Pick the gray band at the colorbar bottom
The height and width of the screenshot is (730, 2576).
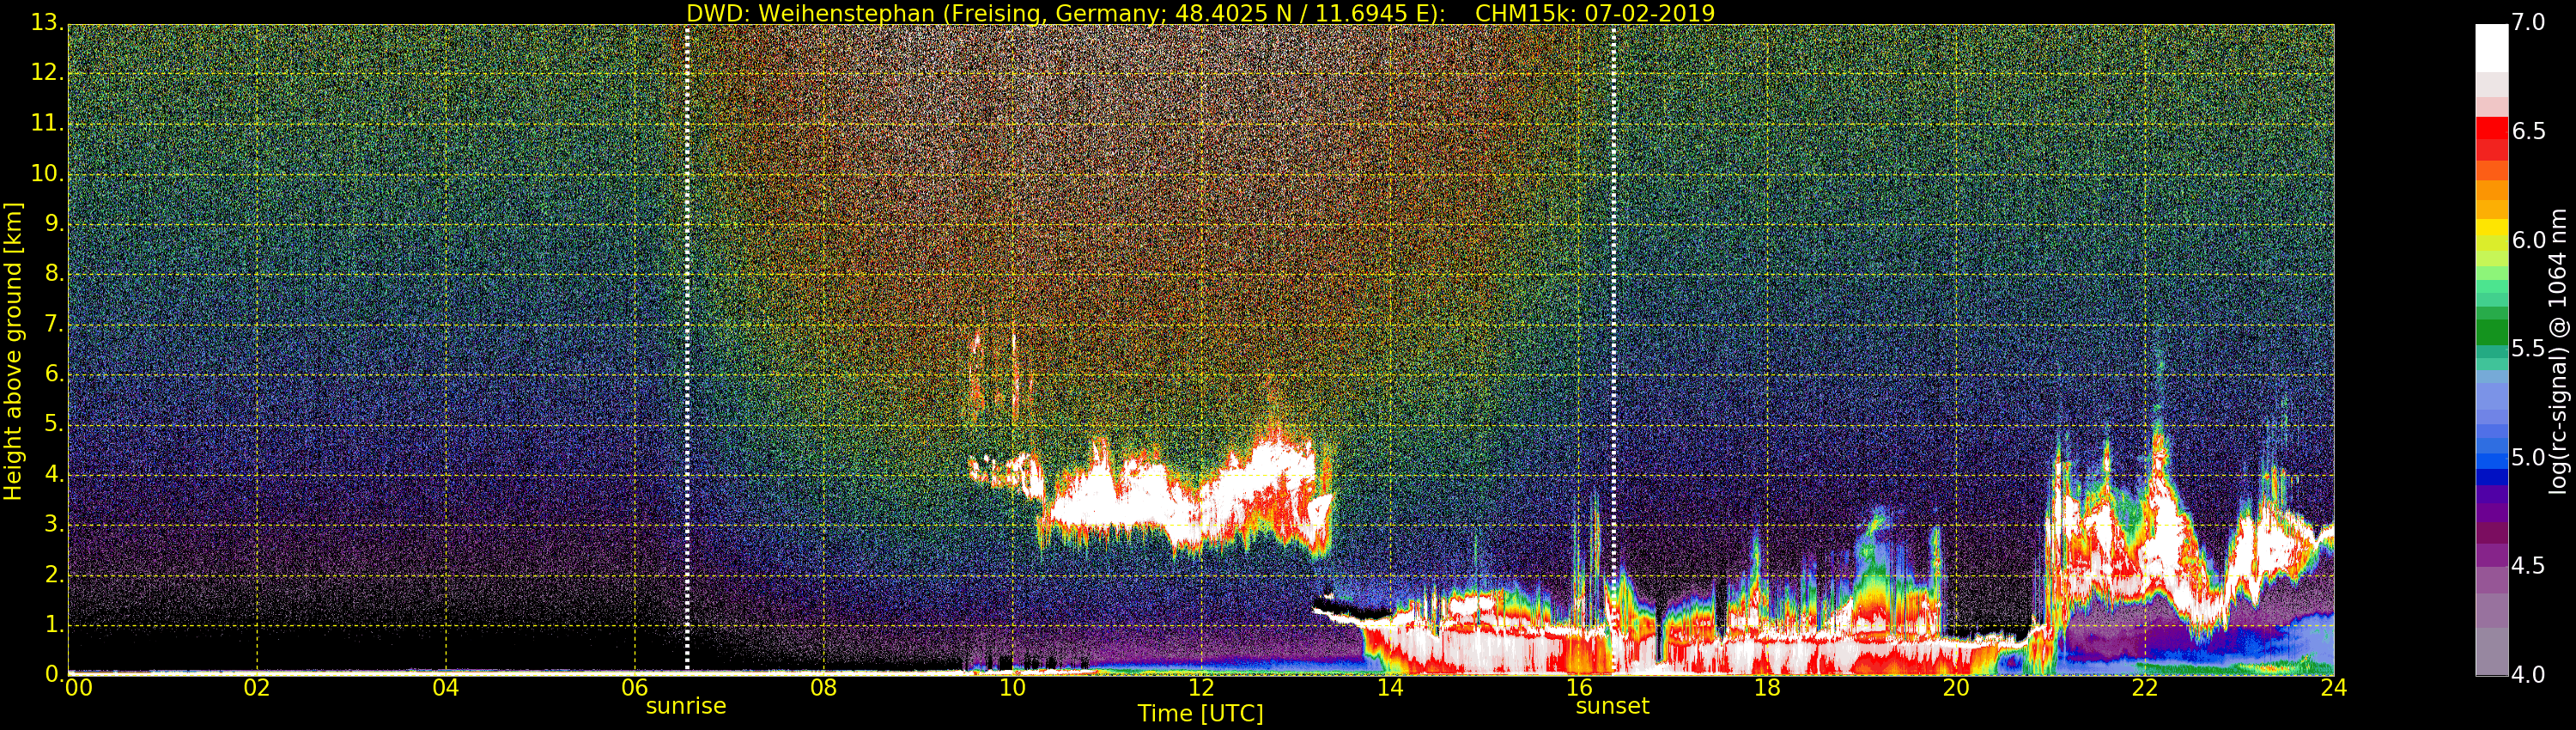click(x=2491, y=650)
